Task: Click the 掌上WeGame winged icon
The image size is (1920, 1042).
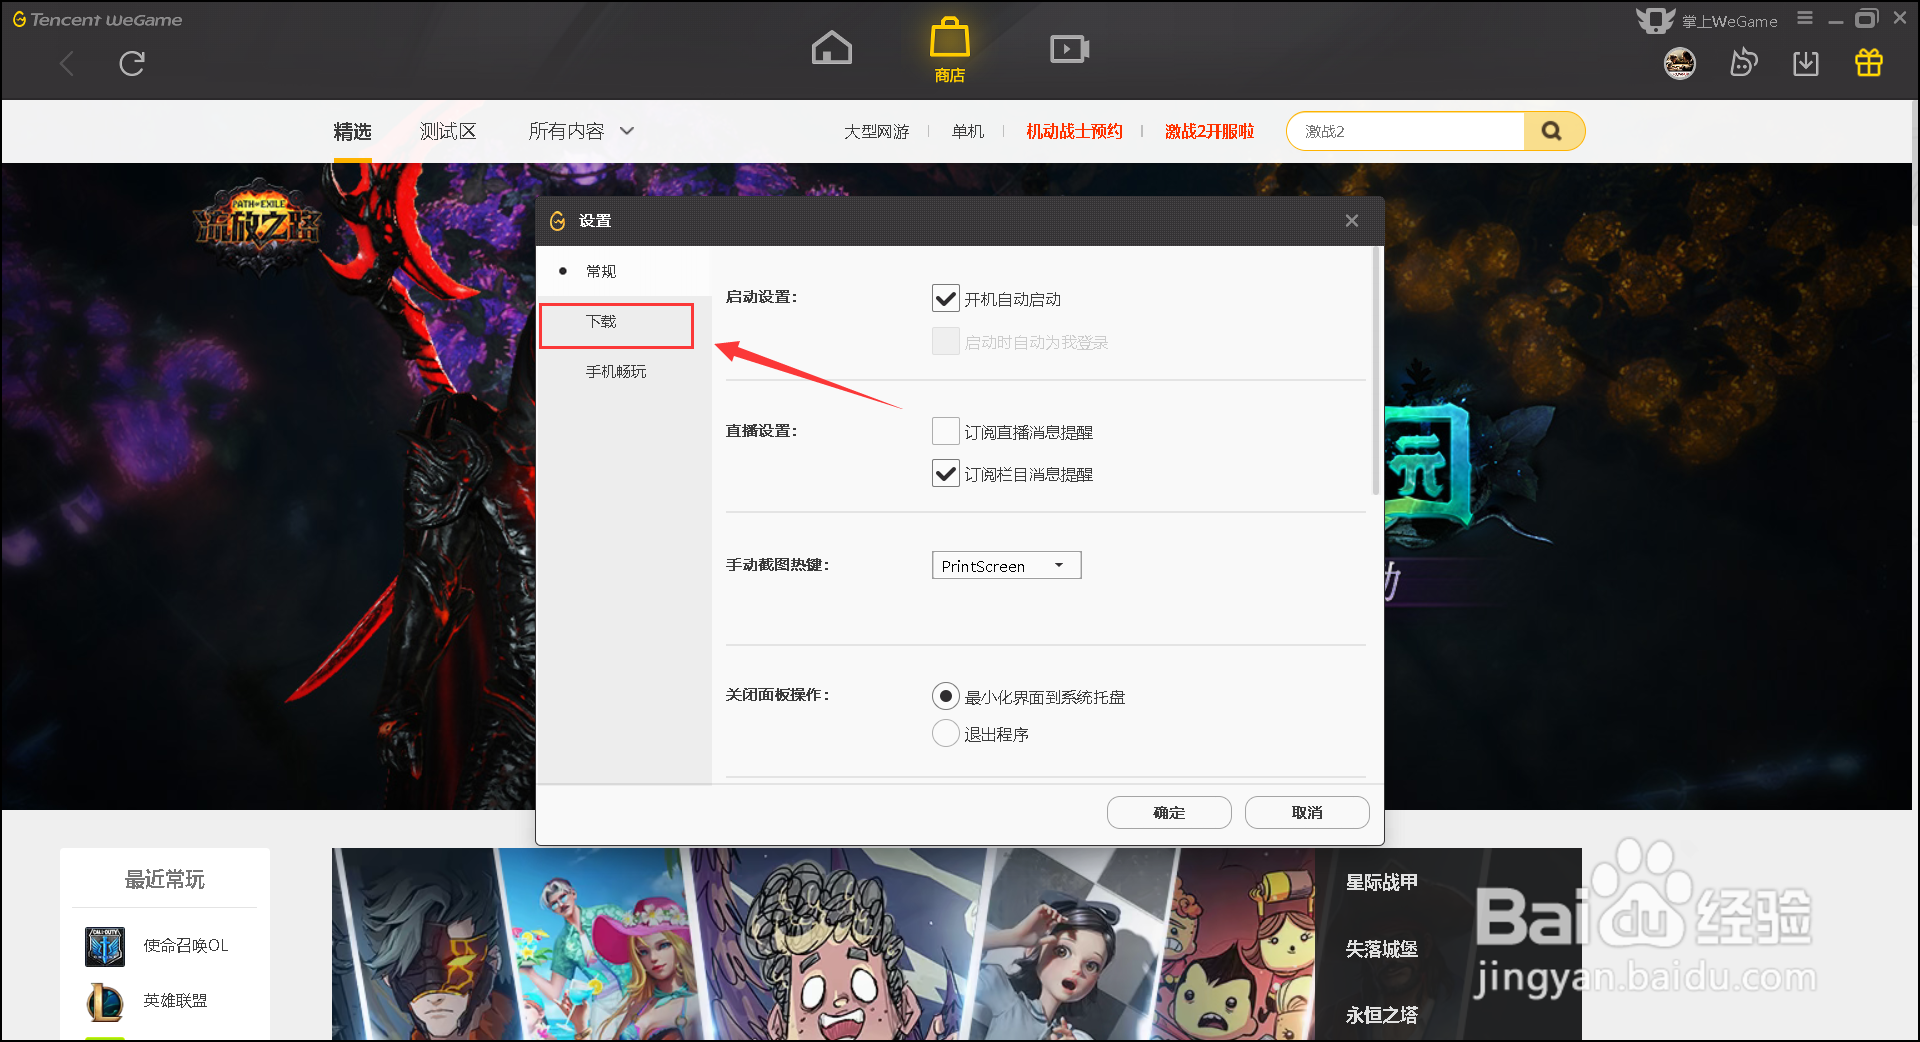Action: [1655, 20]
